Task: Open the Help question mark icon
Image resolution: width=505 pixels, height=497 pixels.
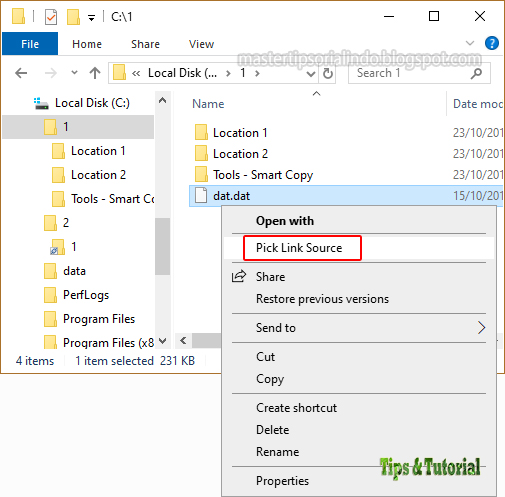Action: click(492, 43)
